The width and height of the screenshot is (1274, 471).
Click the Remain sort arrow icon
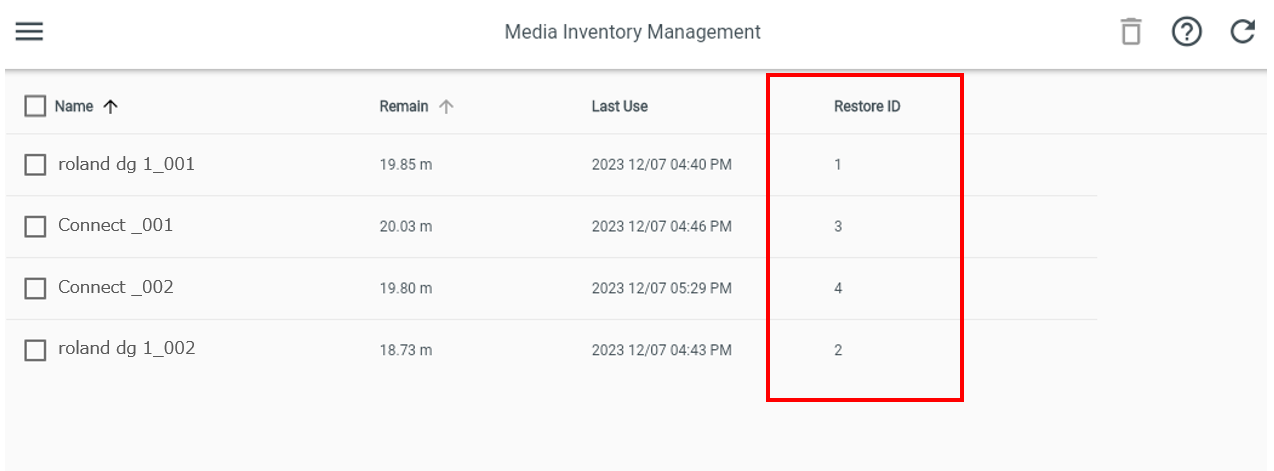click(446, 106)
